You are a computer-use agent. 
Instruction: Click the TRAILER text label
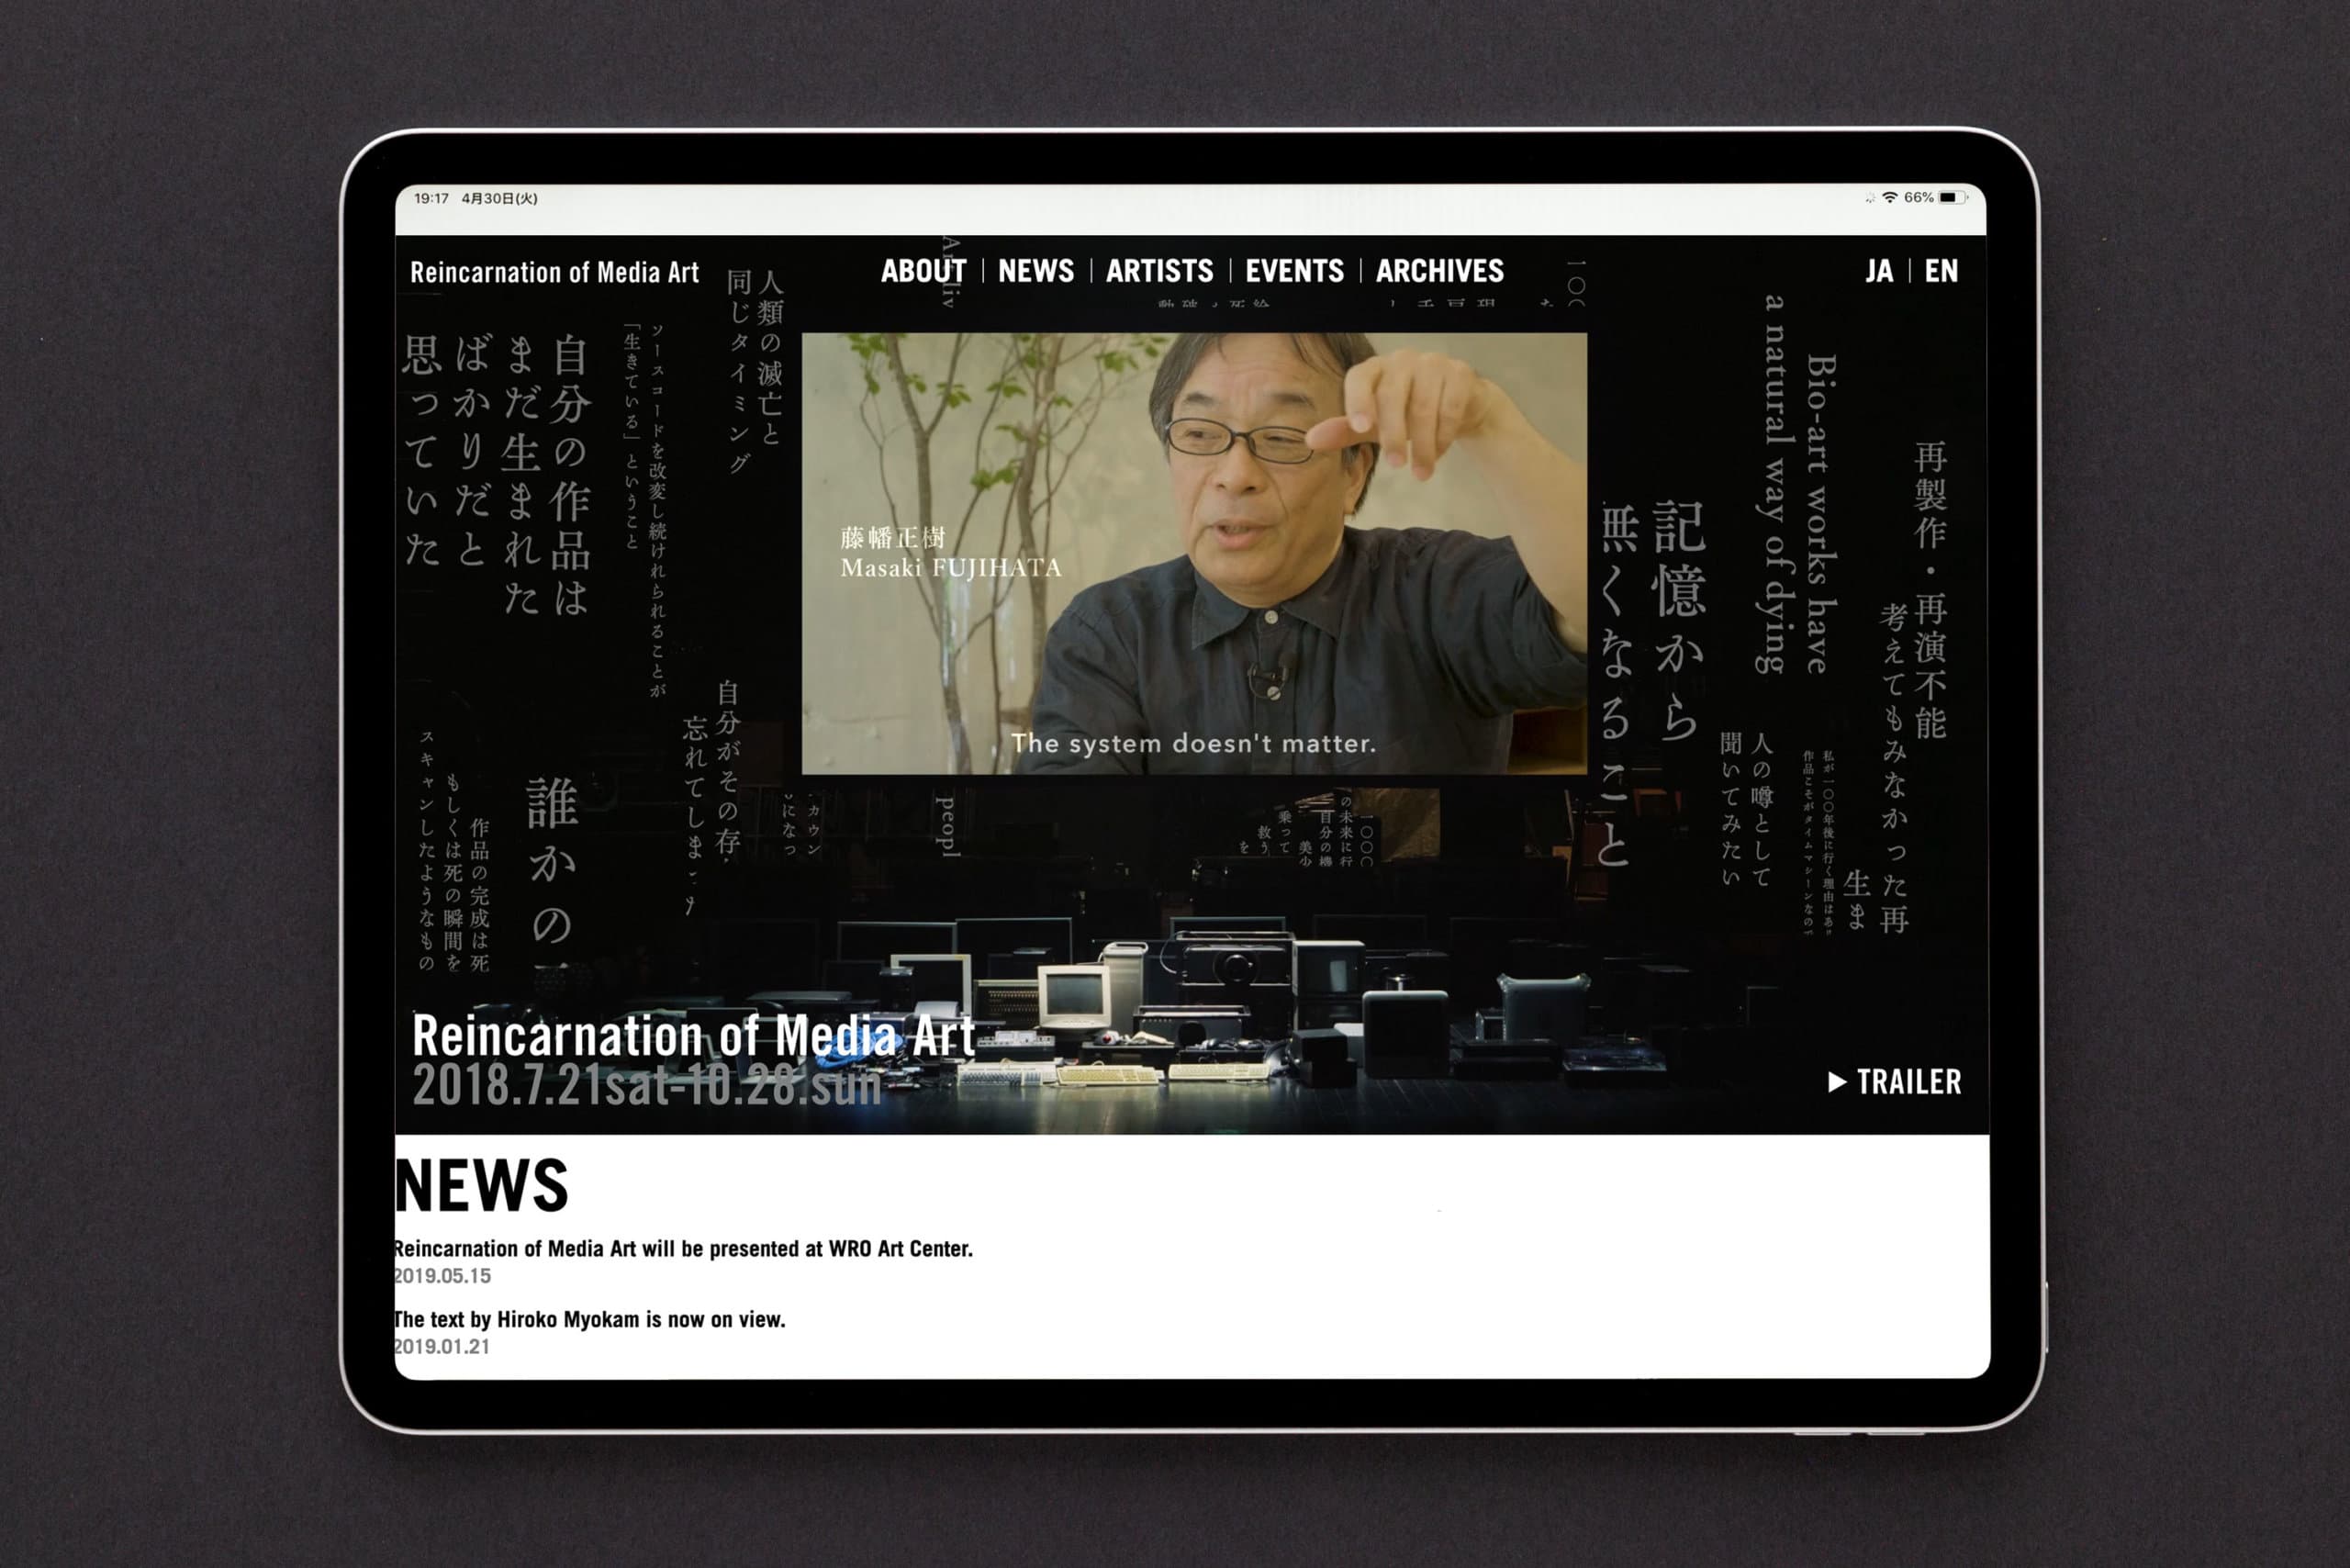pos(1908,1082)
